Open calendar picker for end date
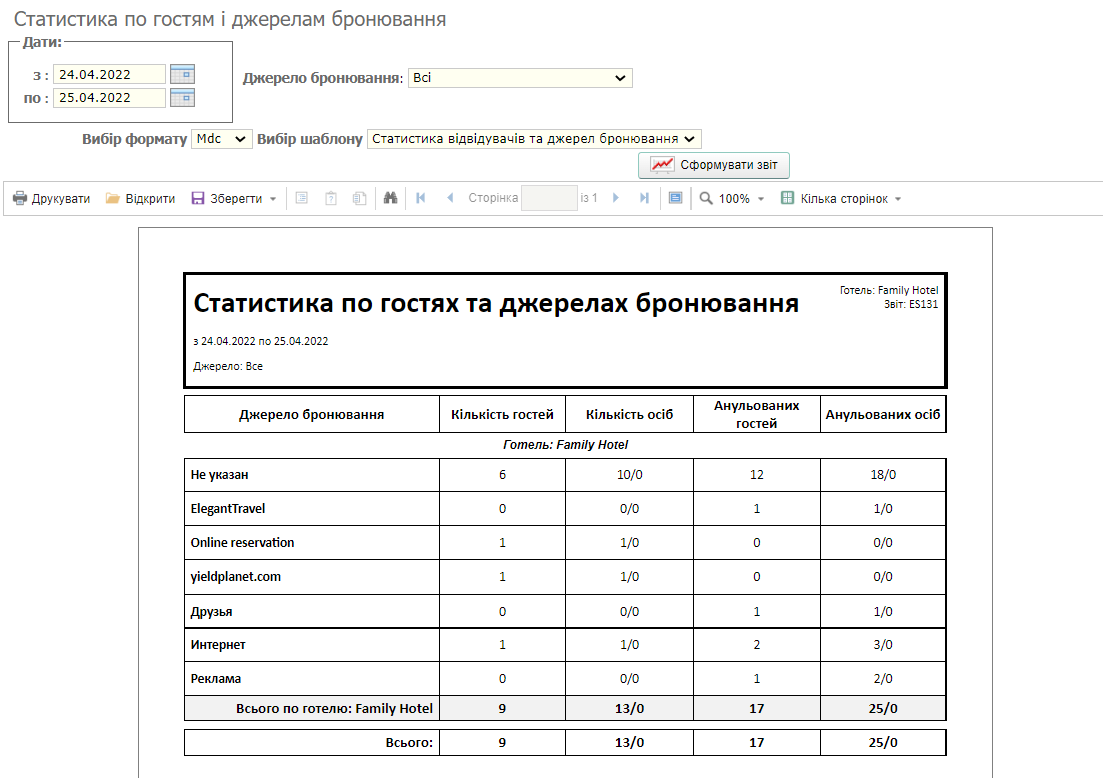Viewport: 1103px width, 778px height. pyautogui.click(x=182, y=98)
